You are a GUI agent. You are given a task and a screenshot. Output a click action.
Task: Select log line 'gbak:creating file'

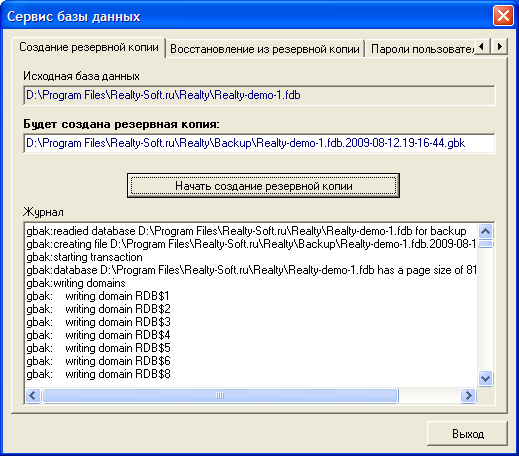pyautogui.click(x=251, y=244)
